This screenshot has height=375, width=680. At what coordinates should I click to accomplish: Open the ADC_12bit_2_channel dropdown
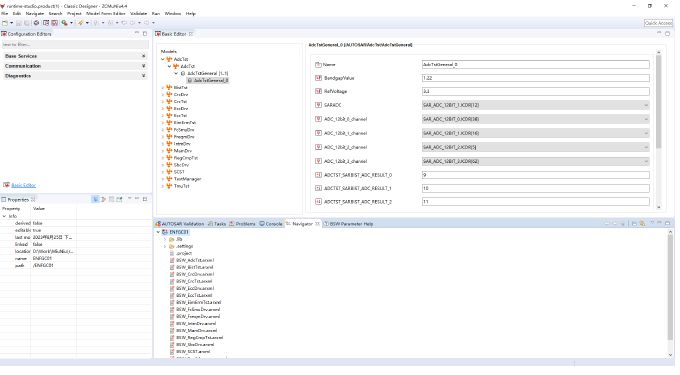coord(646,147)
